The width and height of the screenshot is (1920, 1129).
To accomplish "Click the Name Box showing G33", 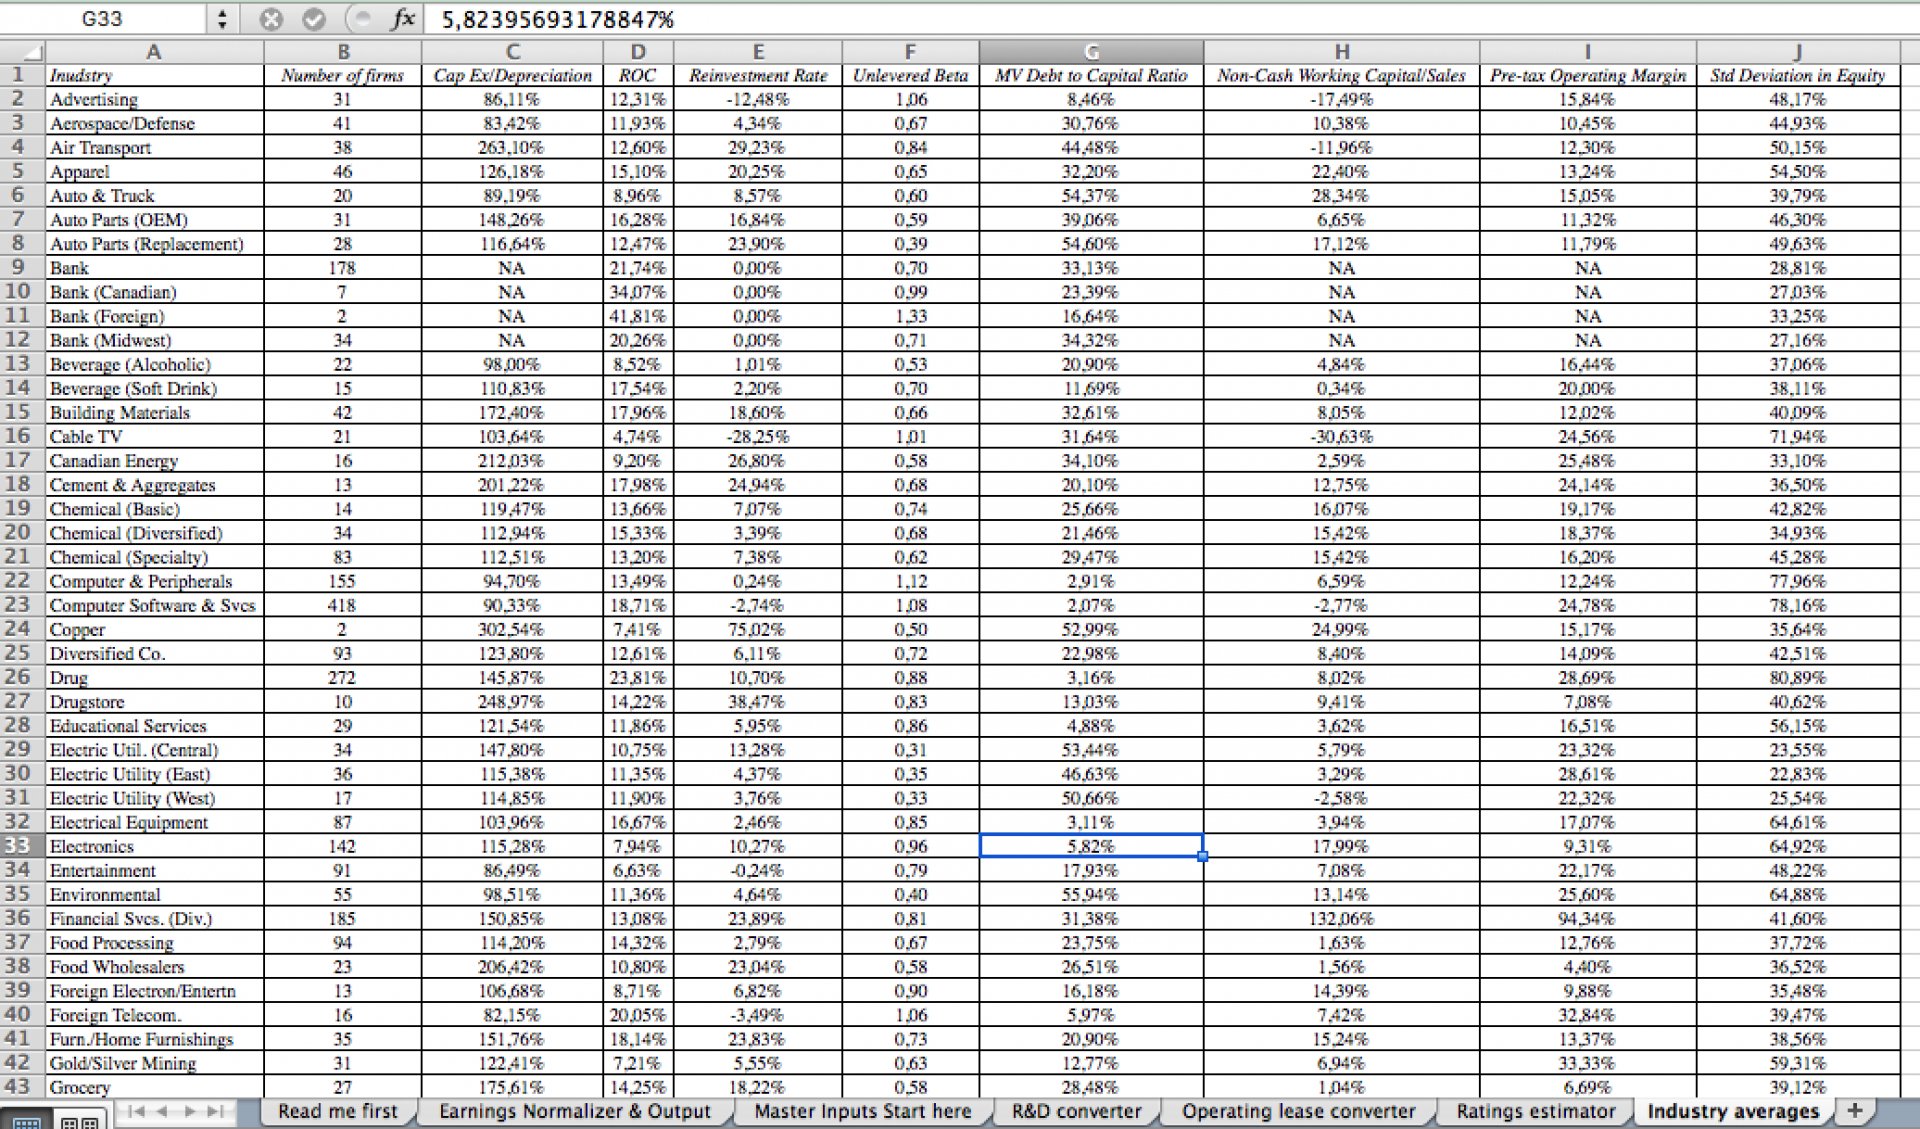I will pos(103,19).
